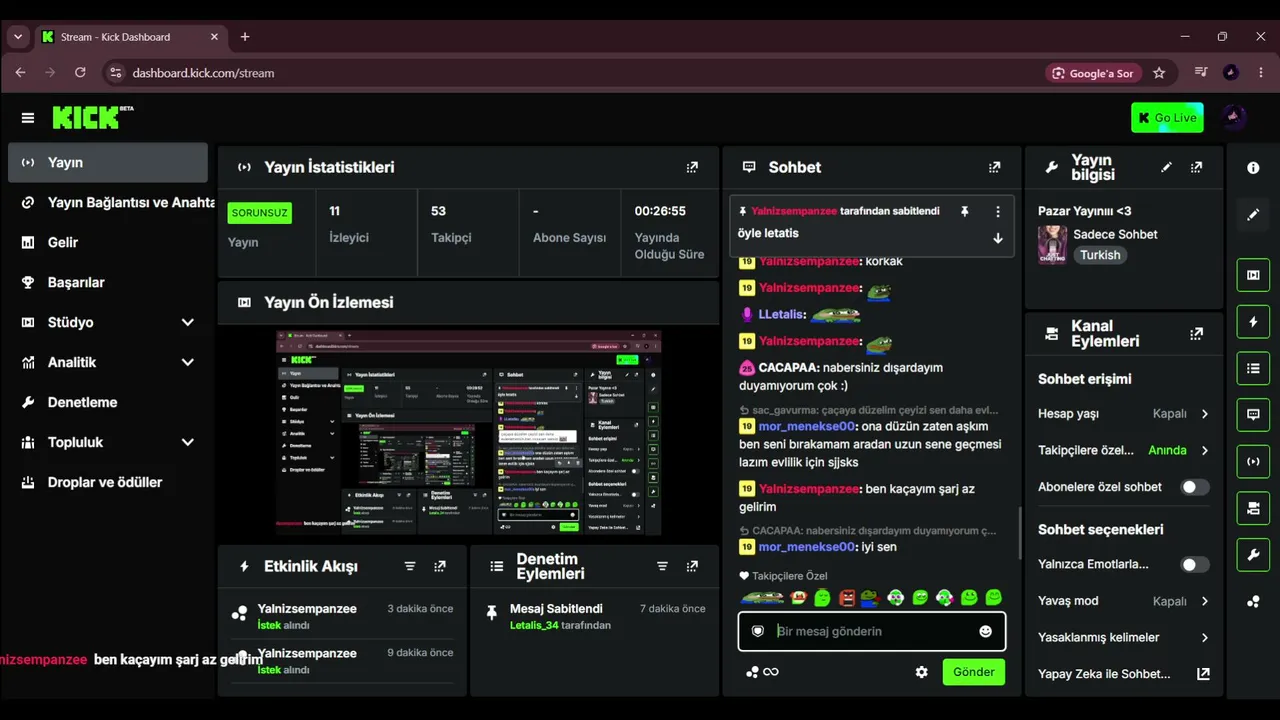This screenshot has width=1280, height=720.
Task: Click the Sadece Sohbet category thumbnail
Action: click(1052, 245)
